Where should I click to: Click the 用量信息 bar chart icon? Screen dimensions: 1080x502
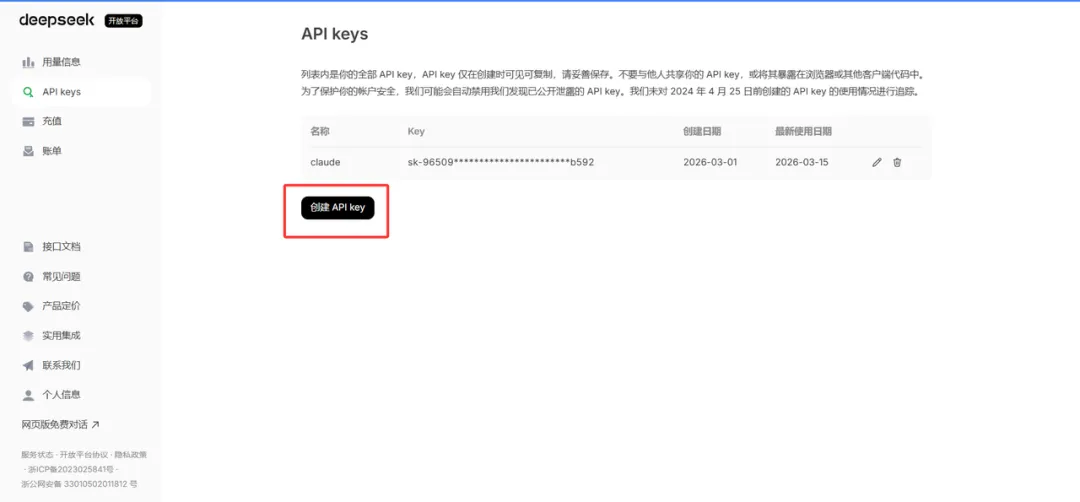coord(28,62)
